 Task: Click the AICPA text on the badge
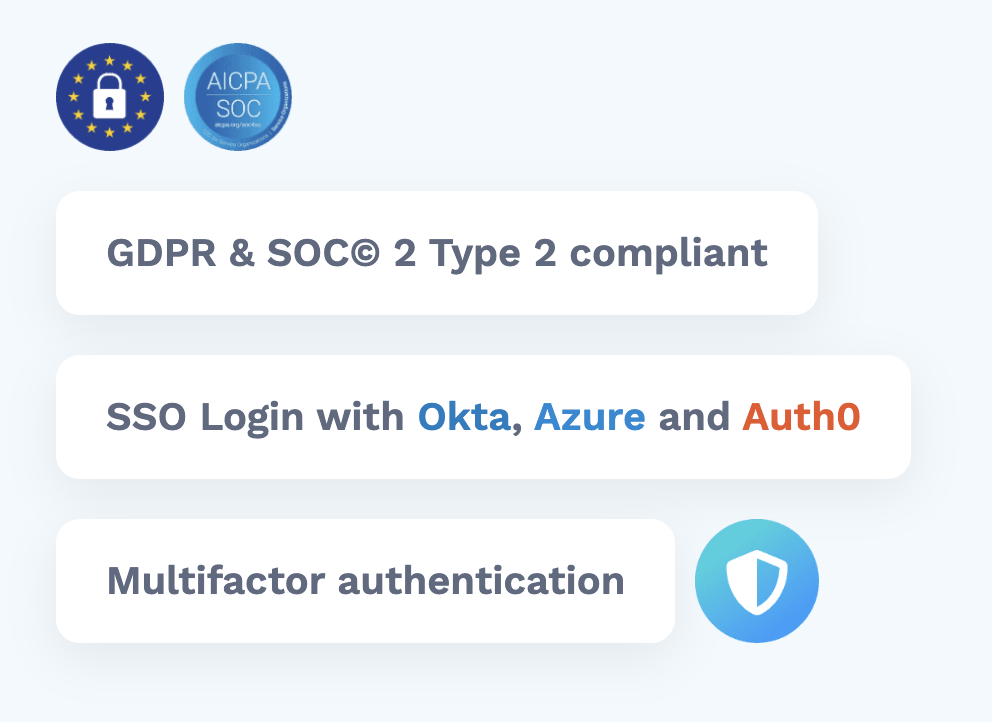(239, 81)
